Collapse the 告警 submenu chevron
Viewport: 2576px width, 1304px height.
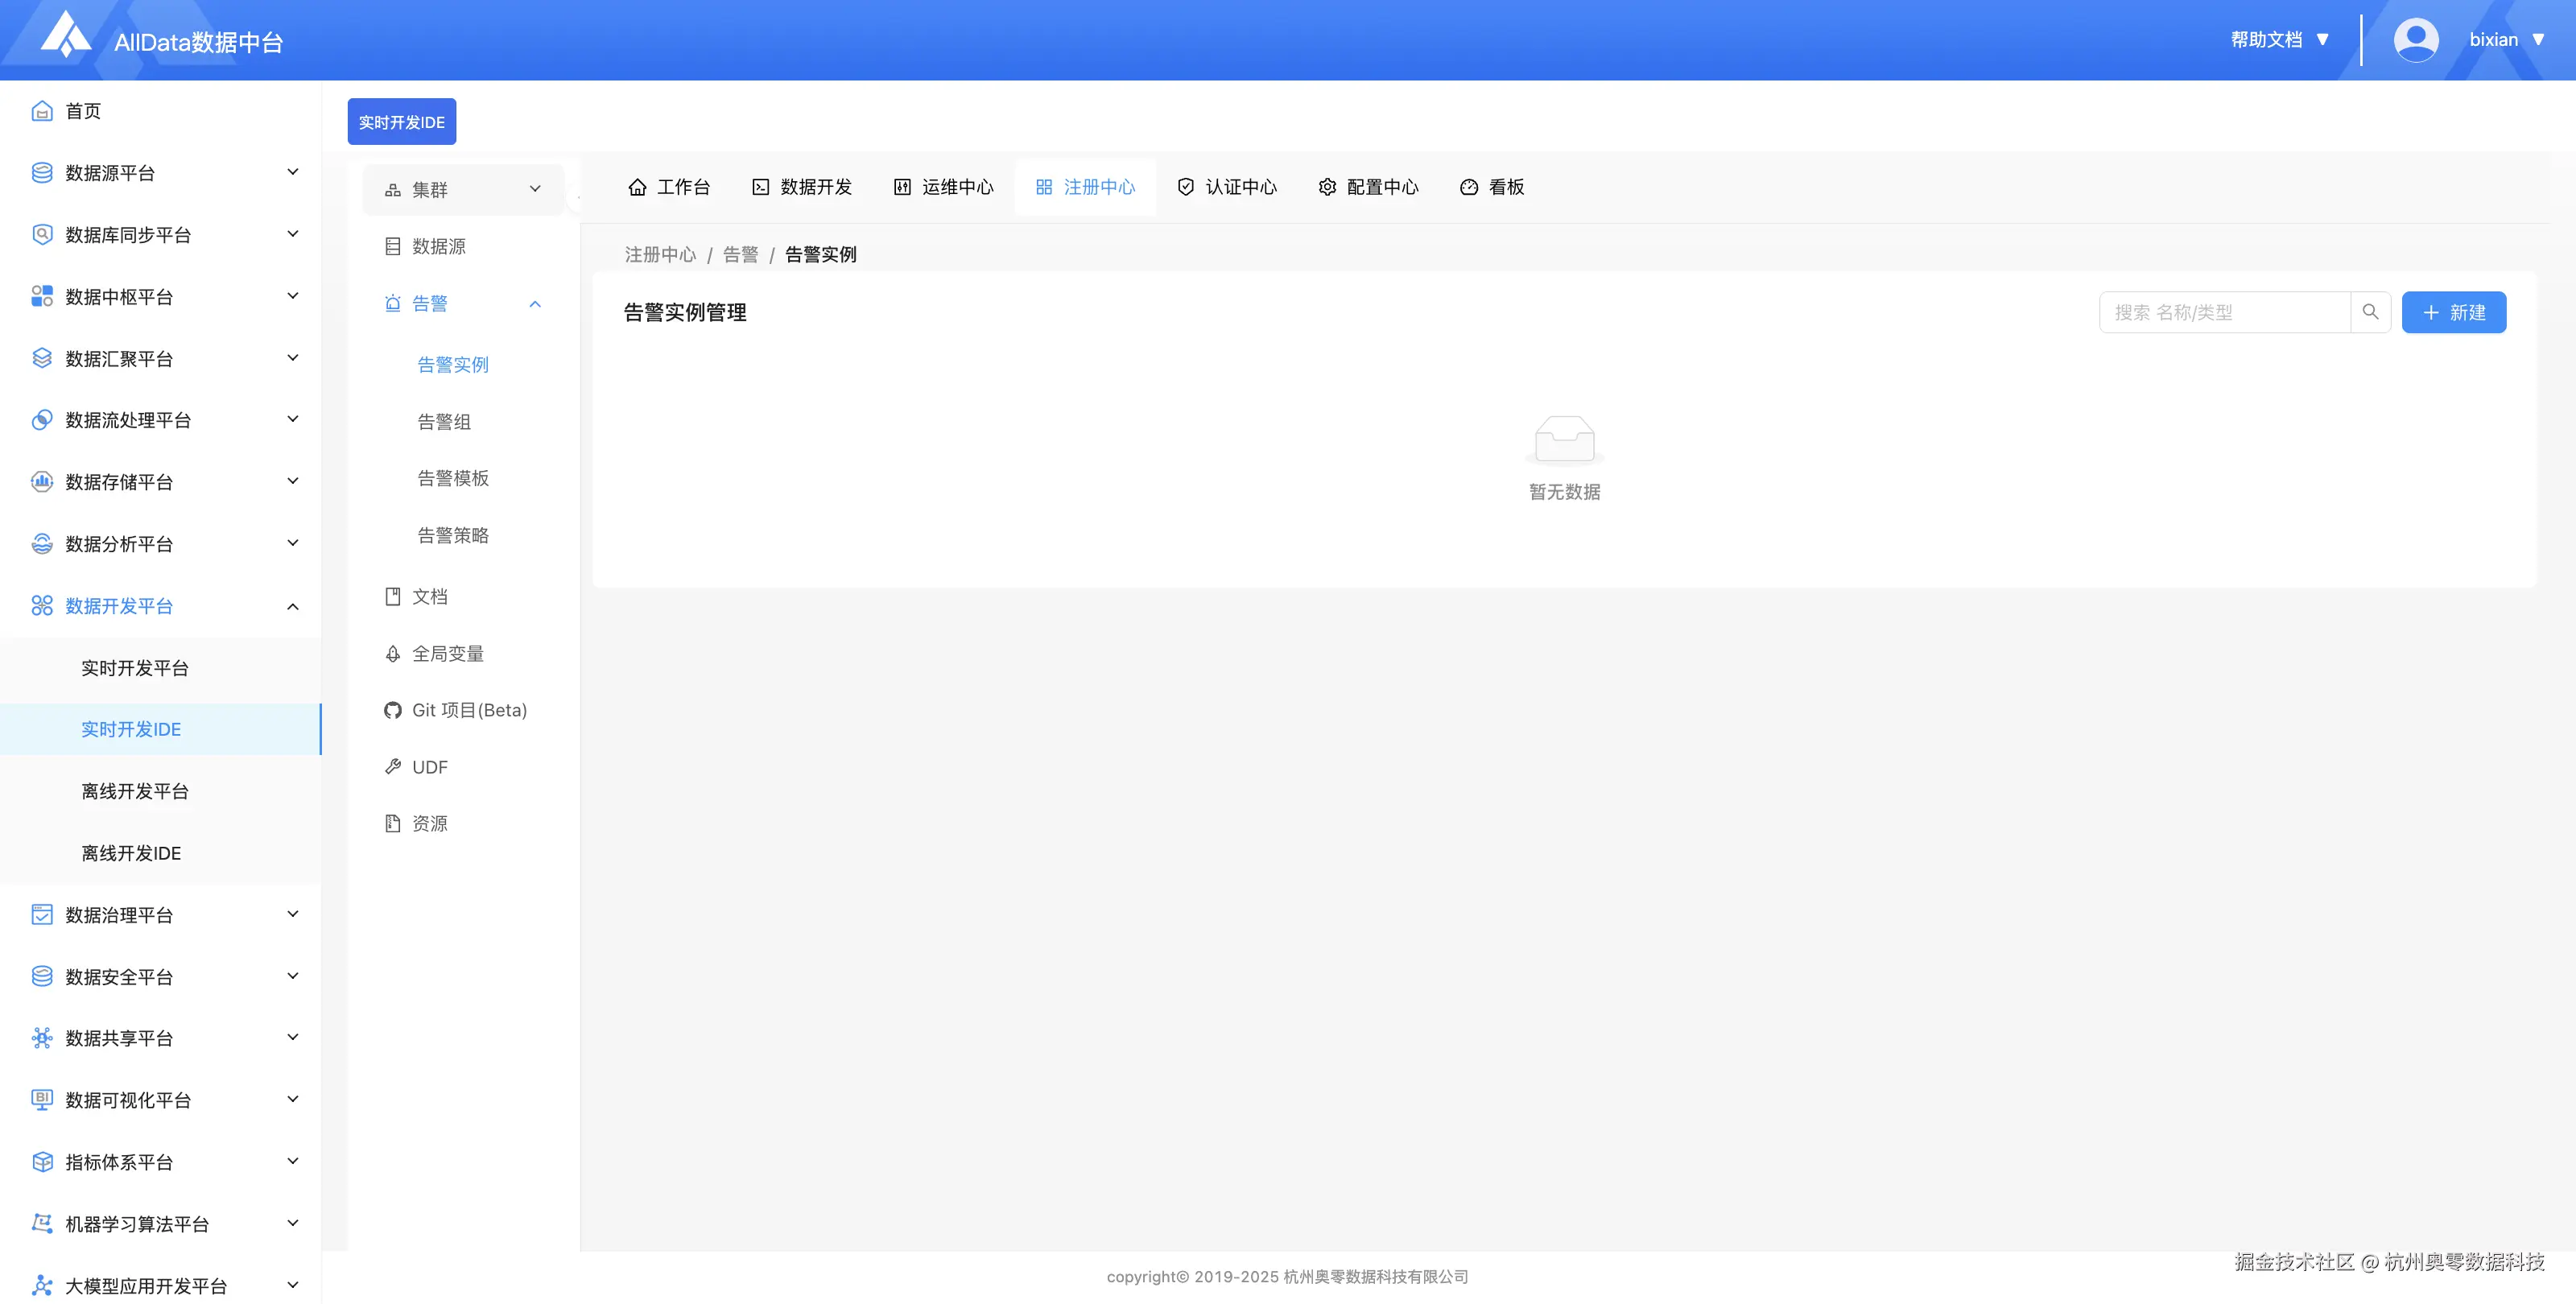[535, 304]
